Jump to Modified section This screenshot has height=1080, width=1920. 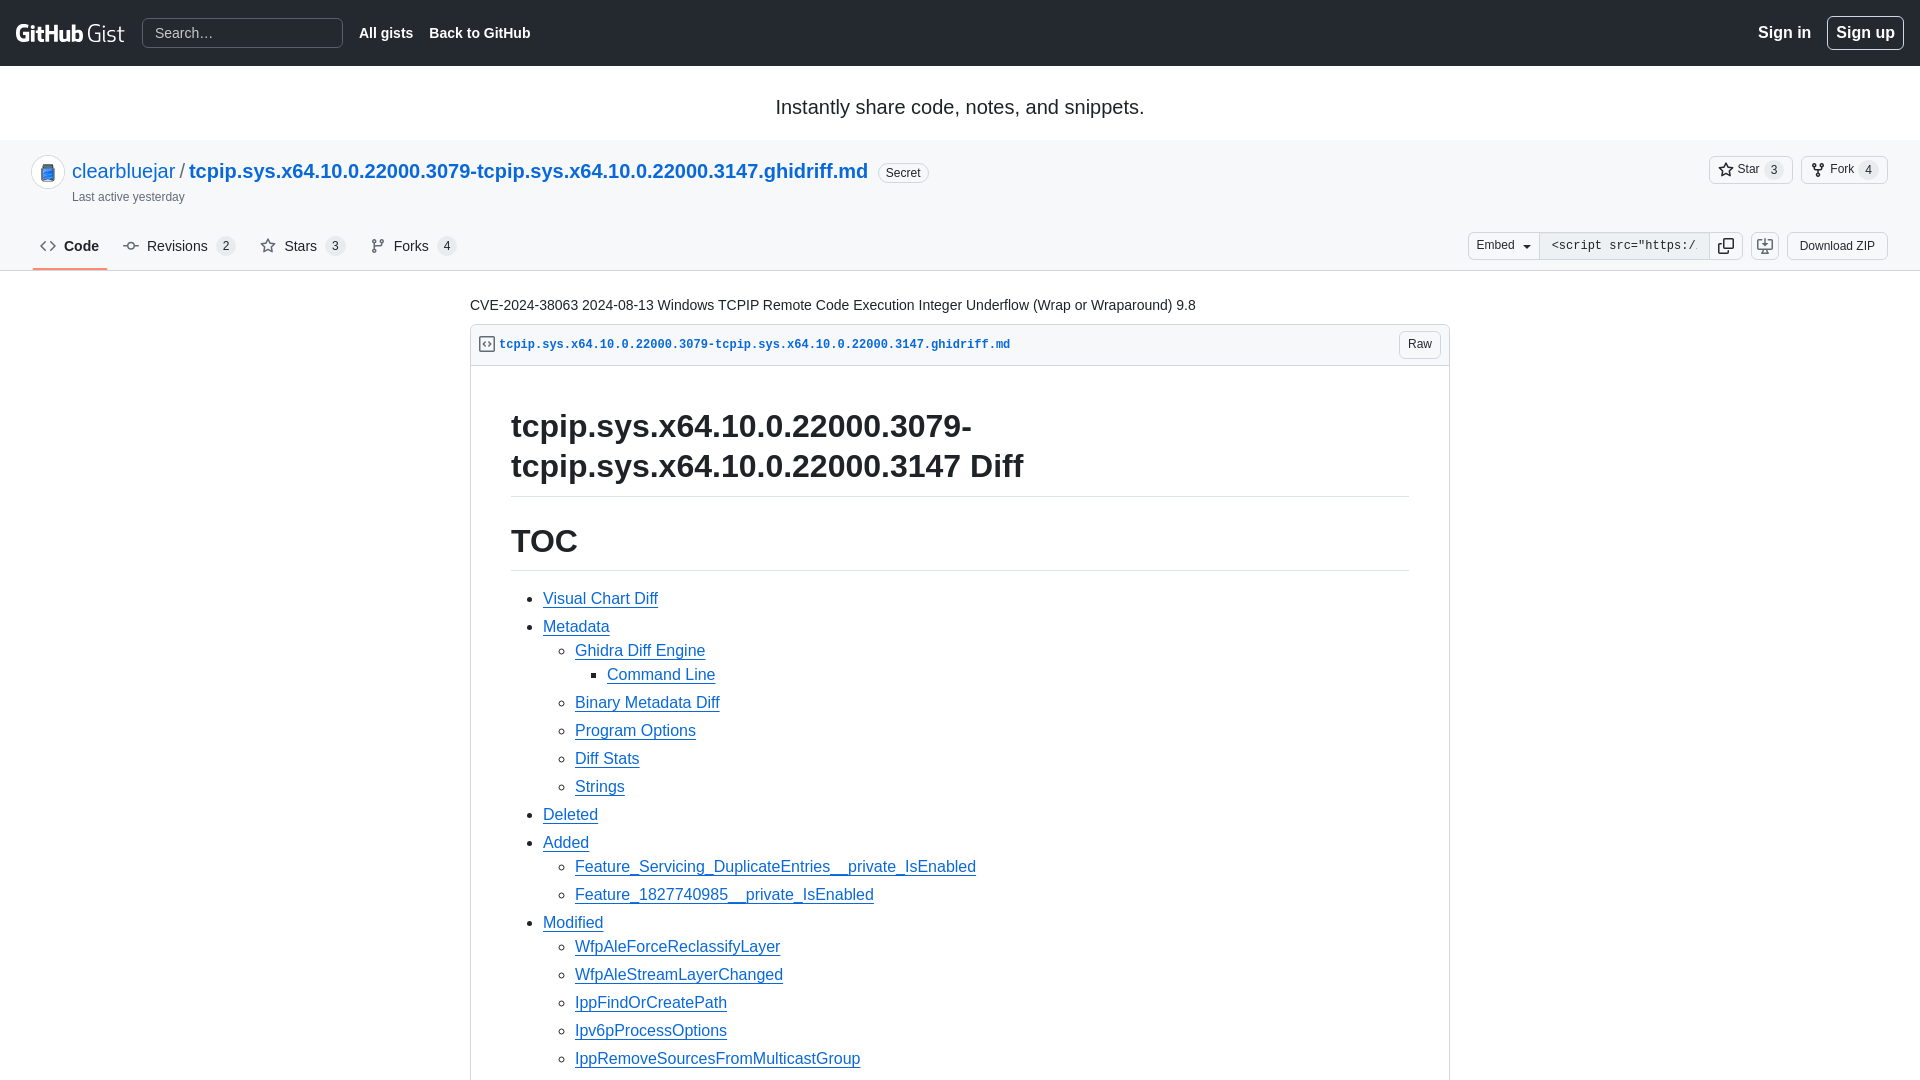click(573, 922)
